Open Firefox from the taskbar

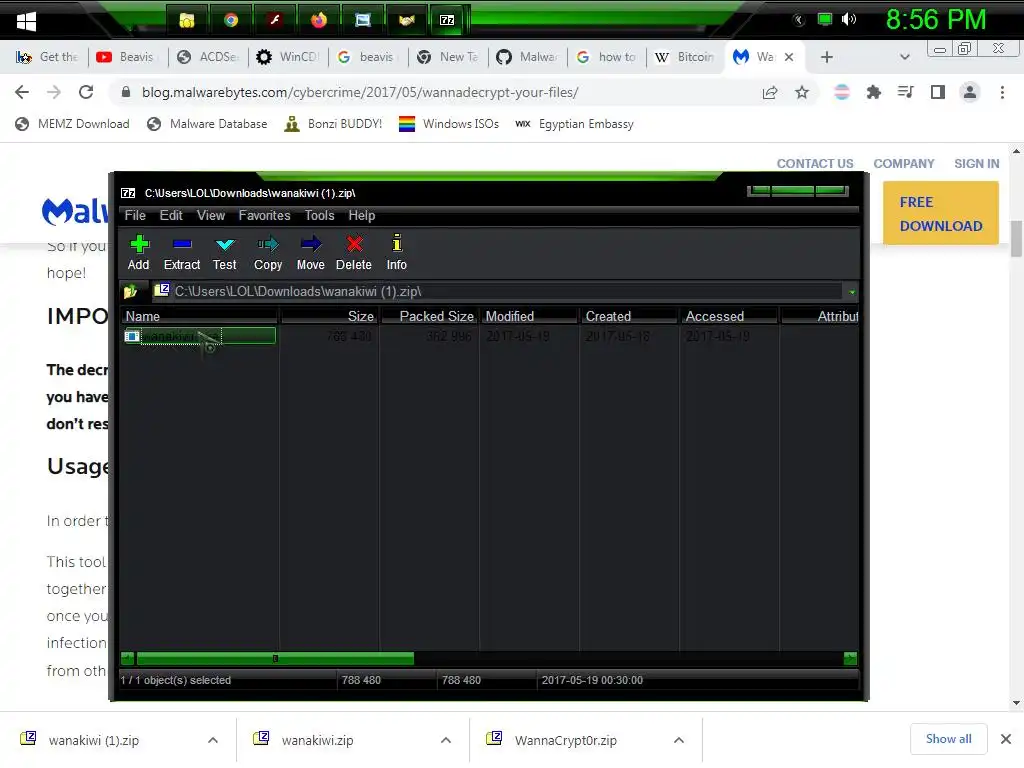coord(319,20)
